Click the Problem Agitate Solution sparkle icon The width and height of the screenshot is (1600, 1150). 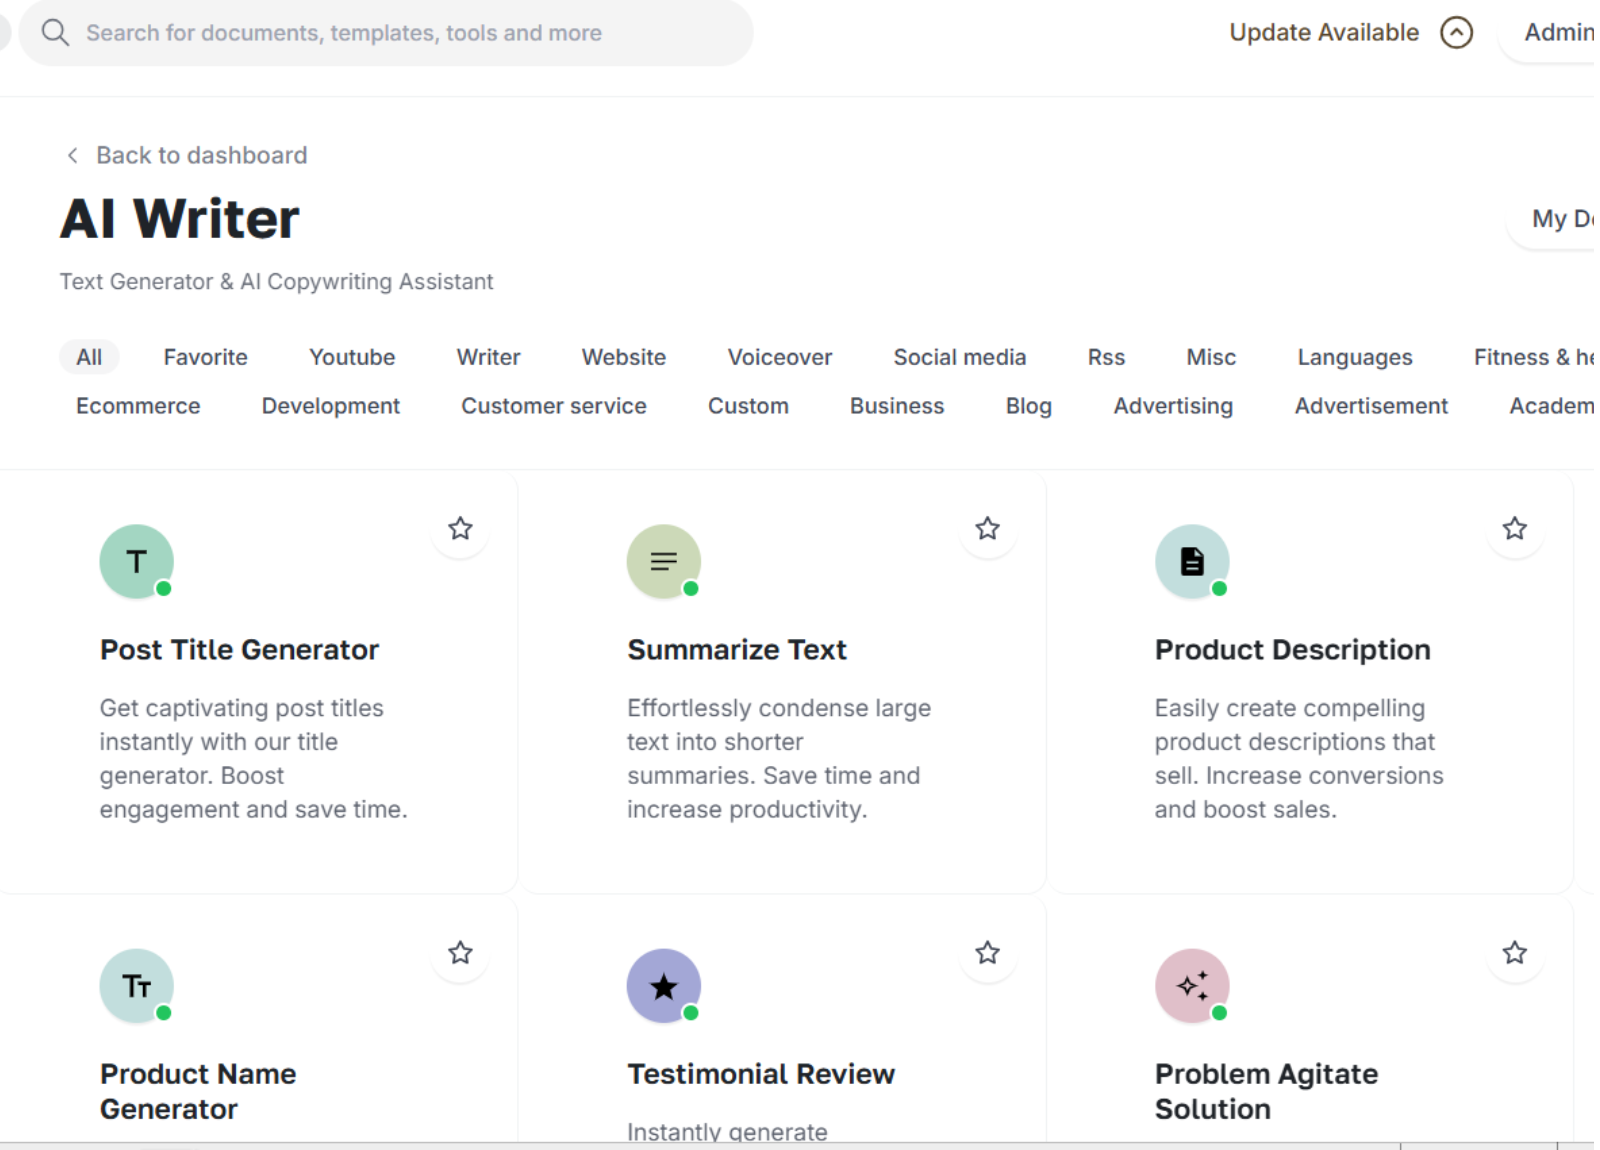[1191, 985]
